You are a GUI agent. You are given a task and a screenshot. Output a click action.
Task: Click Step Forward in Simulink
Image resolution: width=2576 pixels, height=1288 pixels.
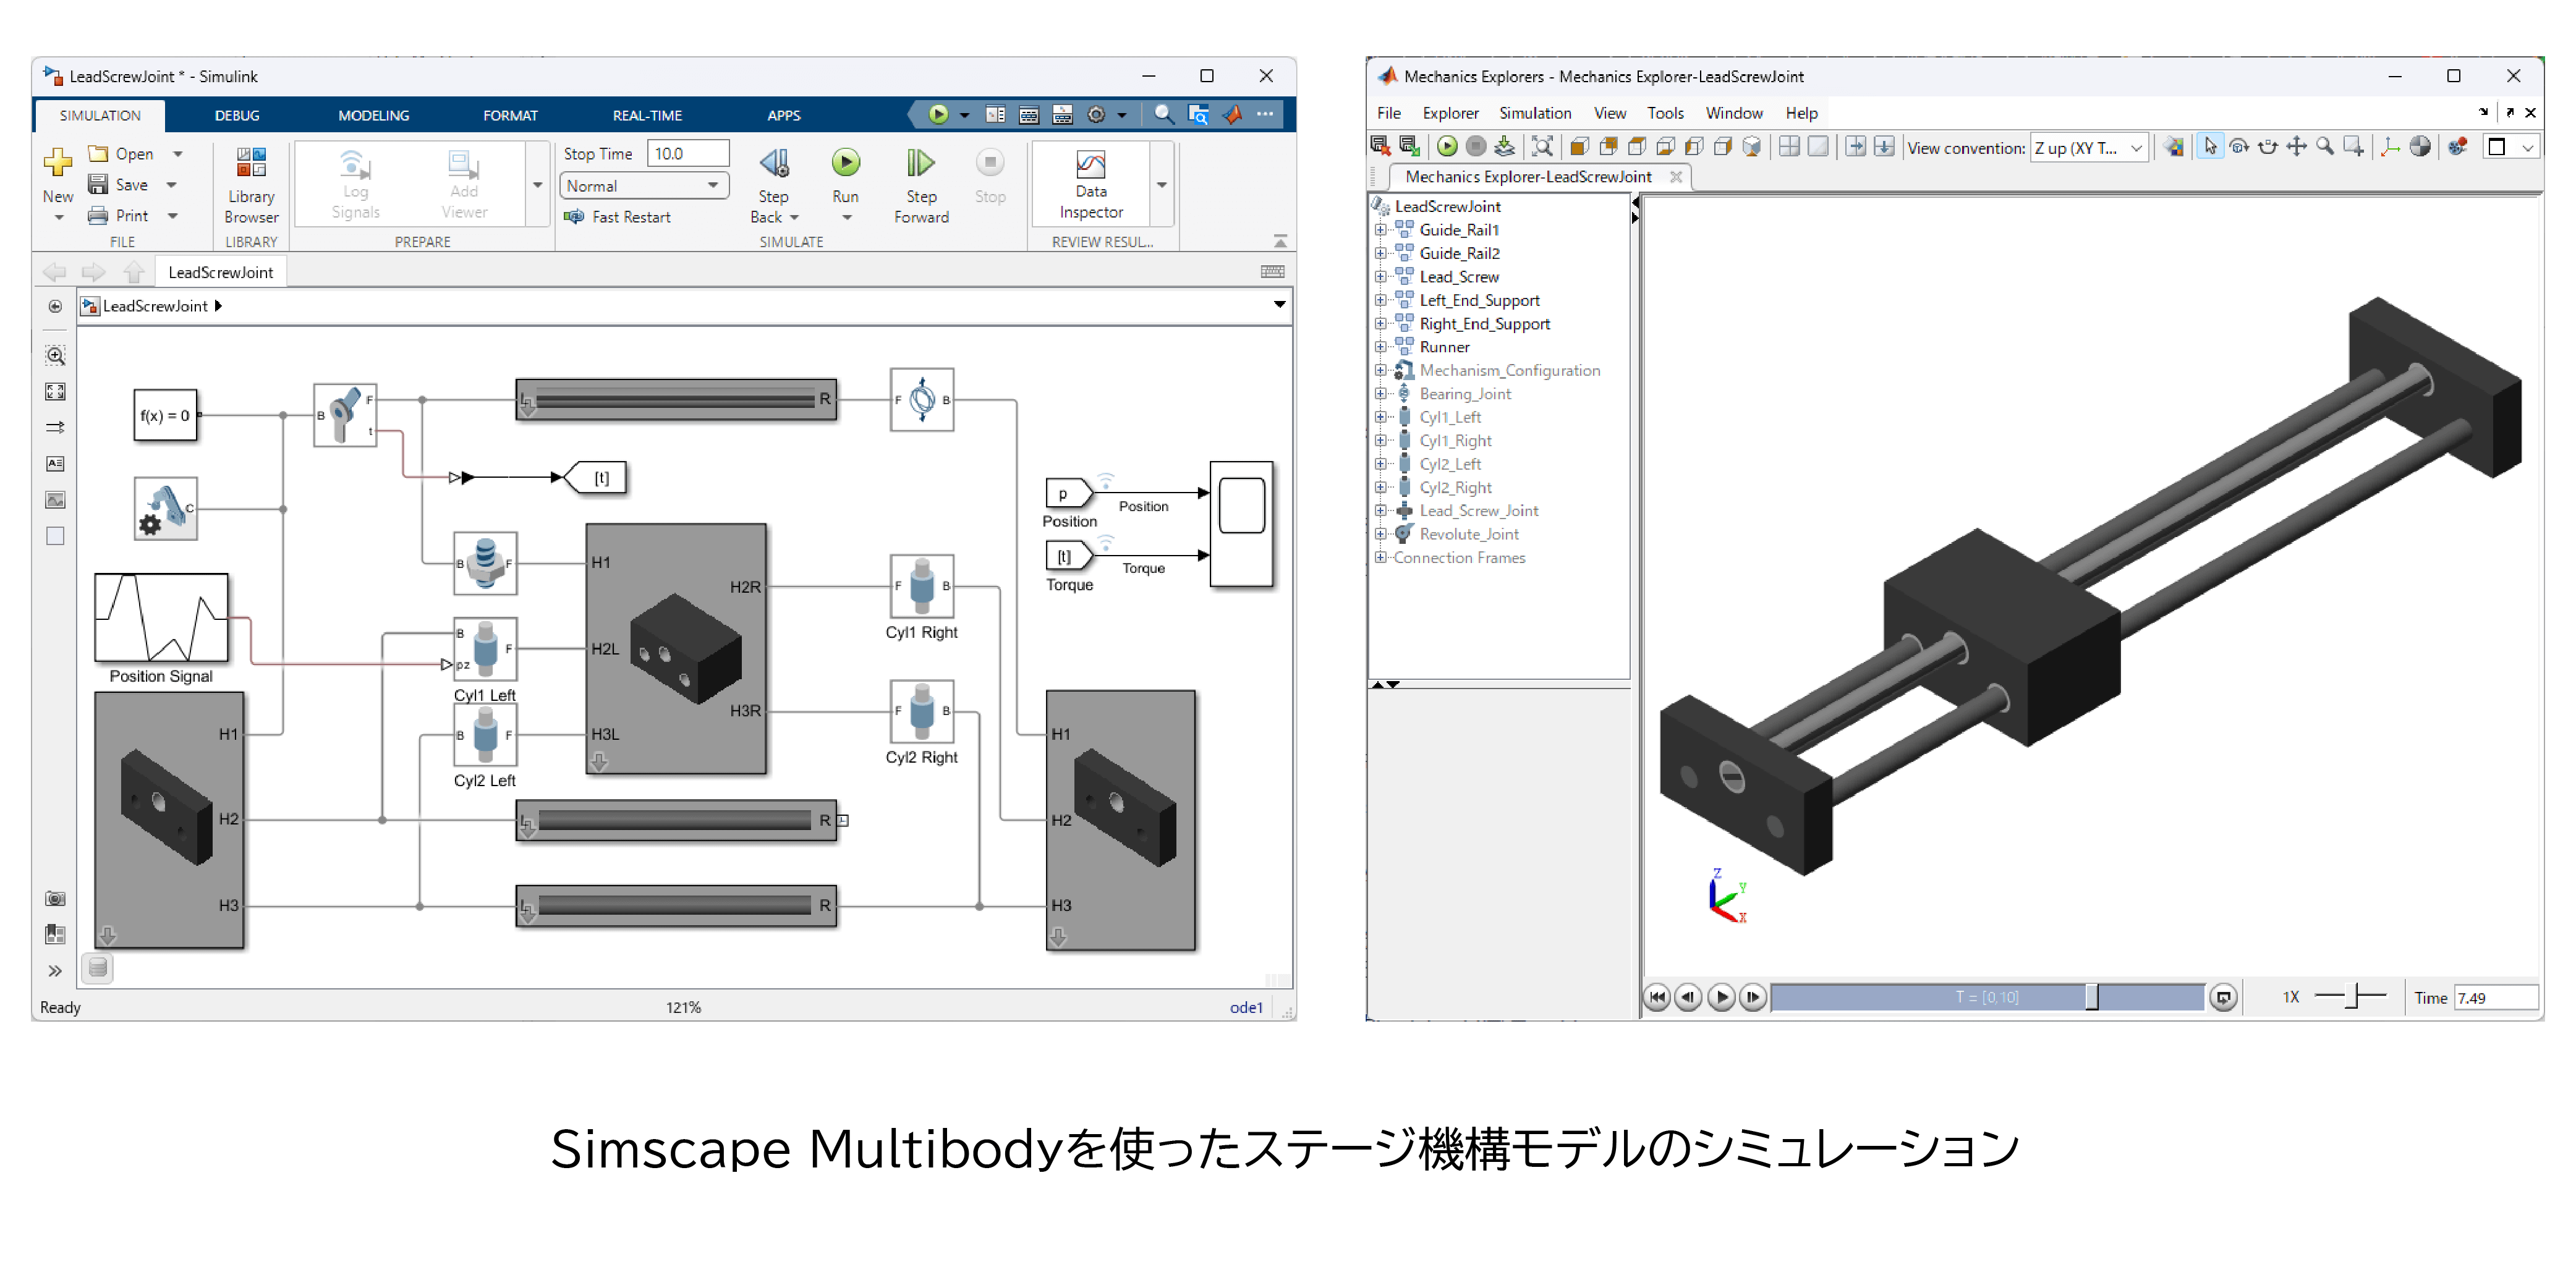tap(921, 185)
